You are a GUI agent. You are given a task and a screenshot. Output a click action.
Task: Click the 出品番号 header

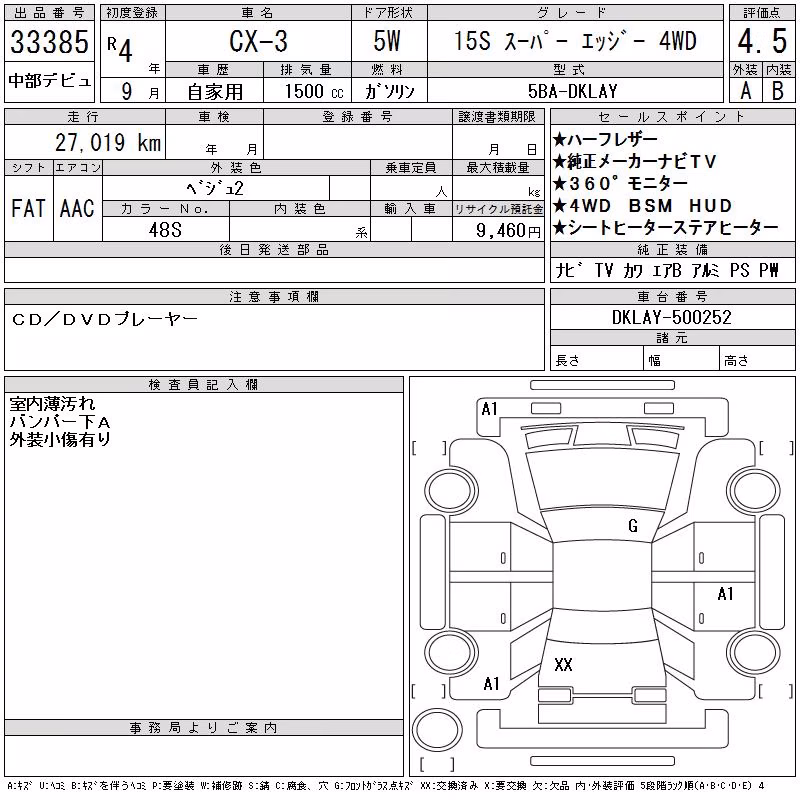(49, 13)
